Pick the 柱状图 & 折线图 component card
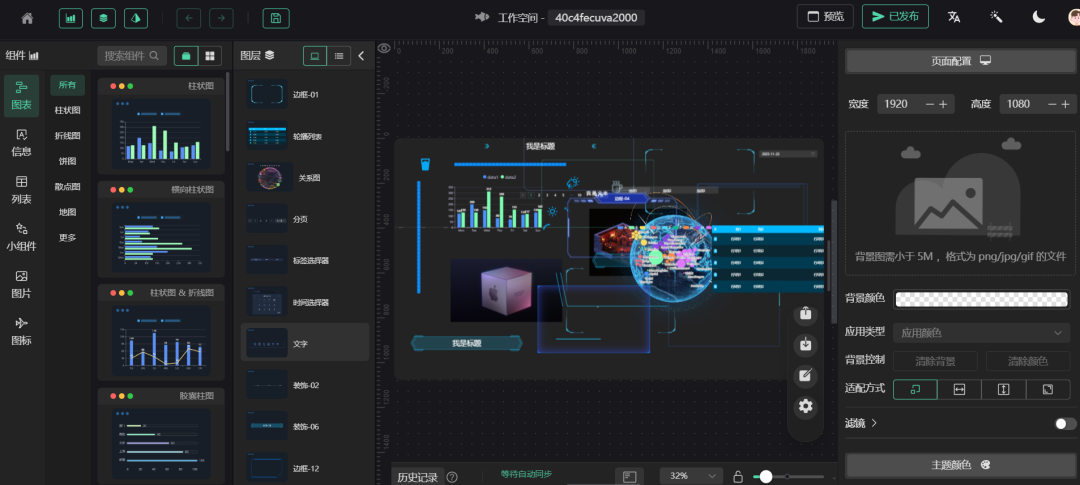This screenshot has width=1080, height=485. click(x=161, y=332)
